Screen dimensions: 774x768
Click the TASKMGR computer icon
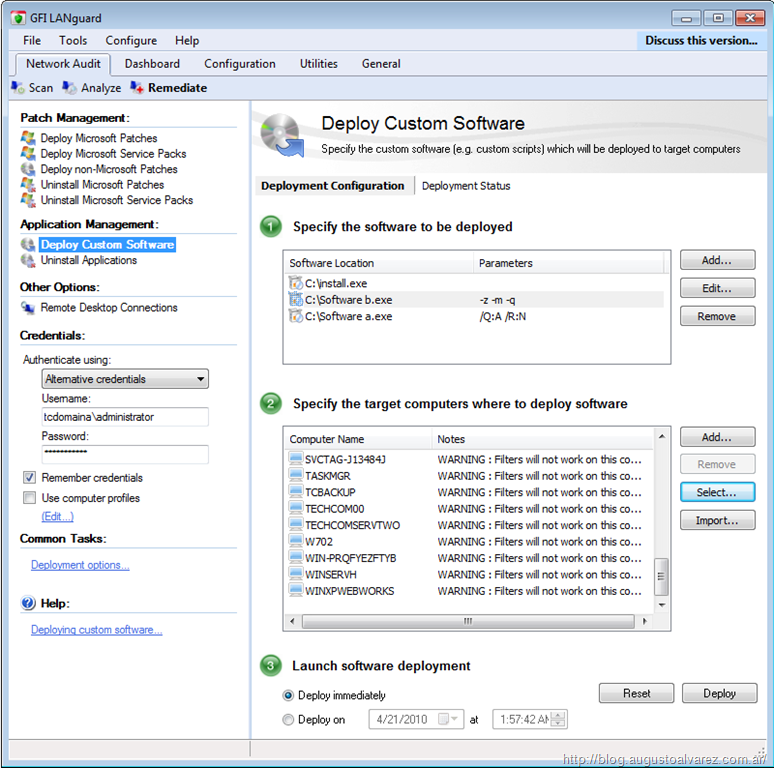pos(296,476)
